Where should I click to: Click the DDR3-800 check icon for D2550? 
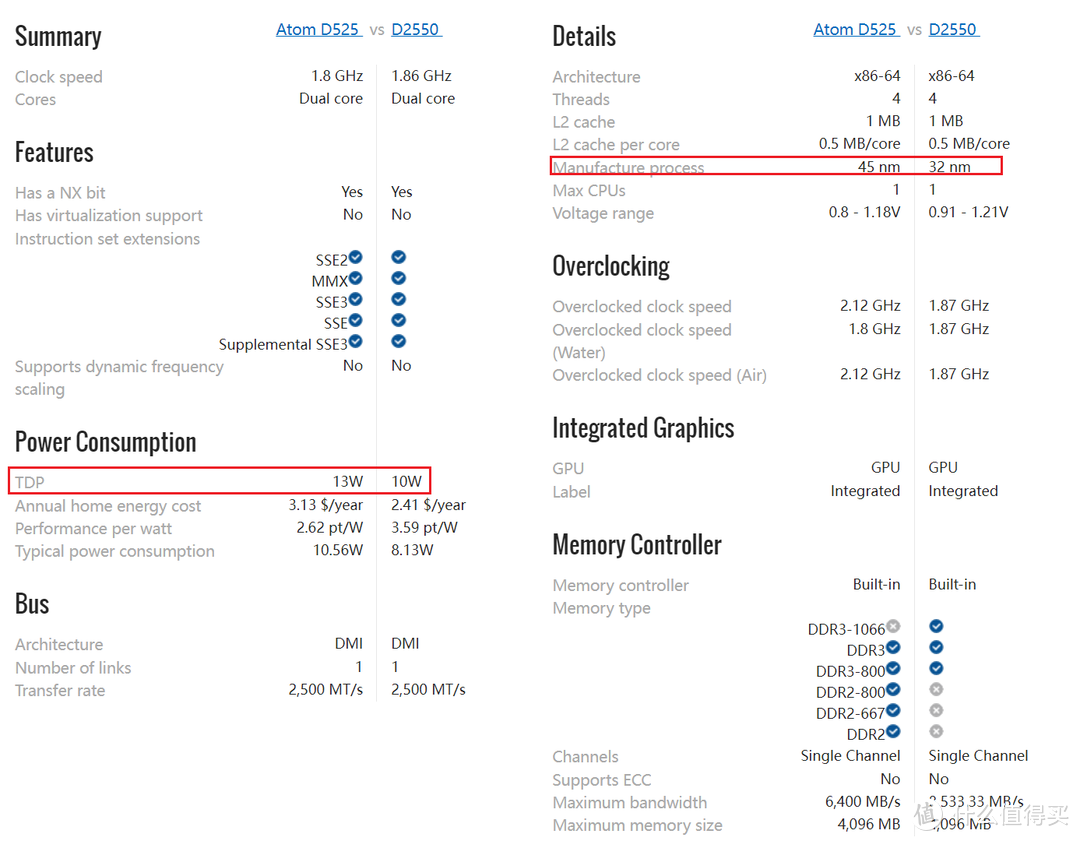point(936,668)
